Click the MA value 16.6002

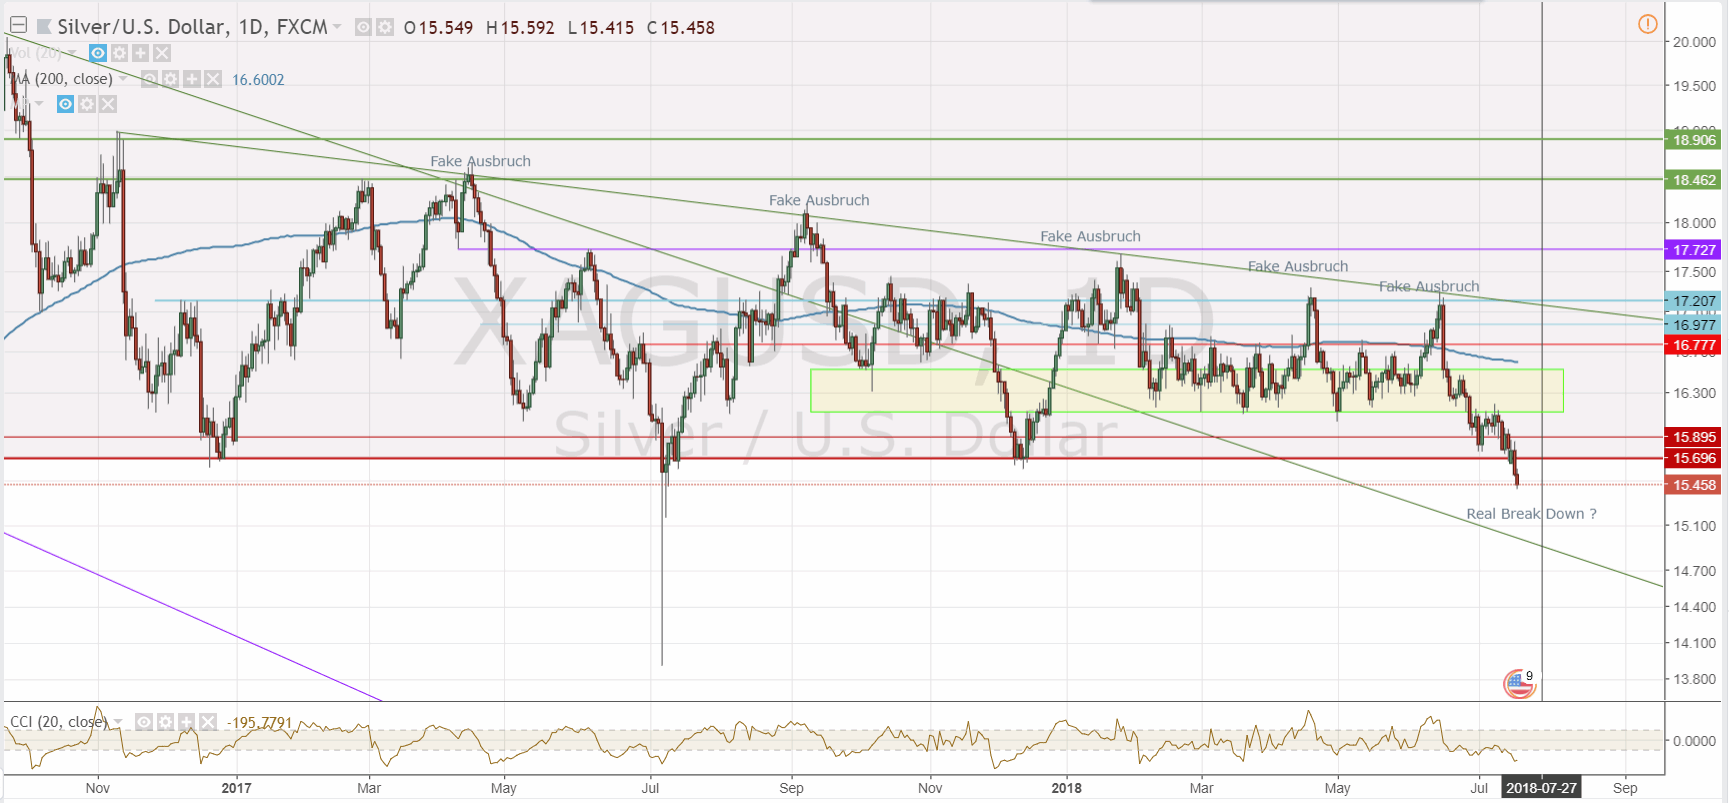click(258, 80)
